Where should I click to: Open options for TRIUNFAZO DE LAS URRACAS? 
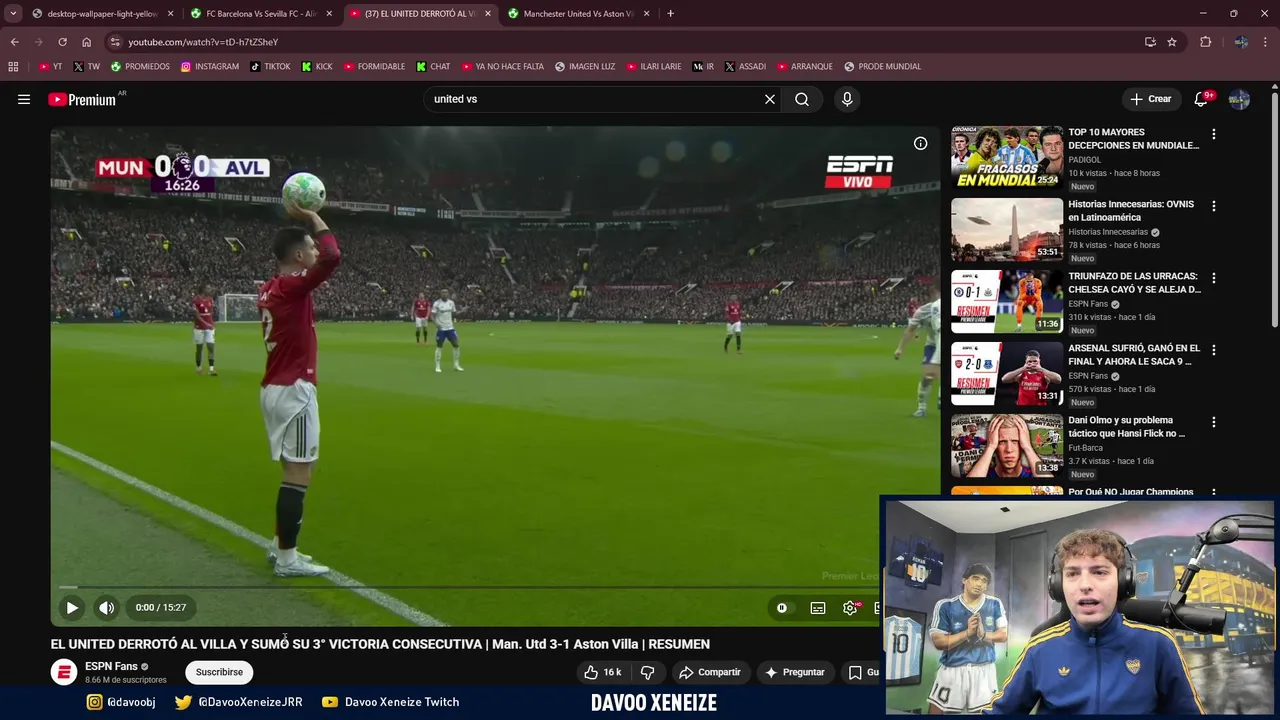[1214, 278]
